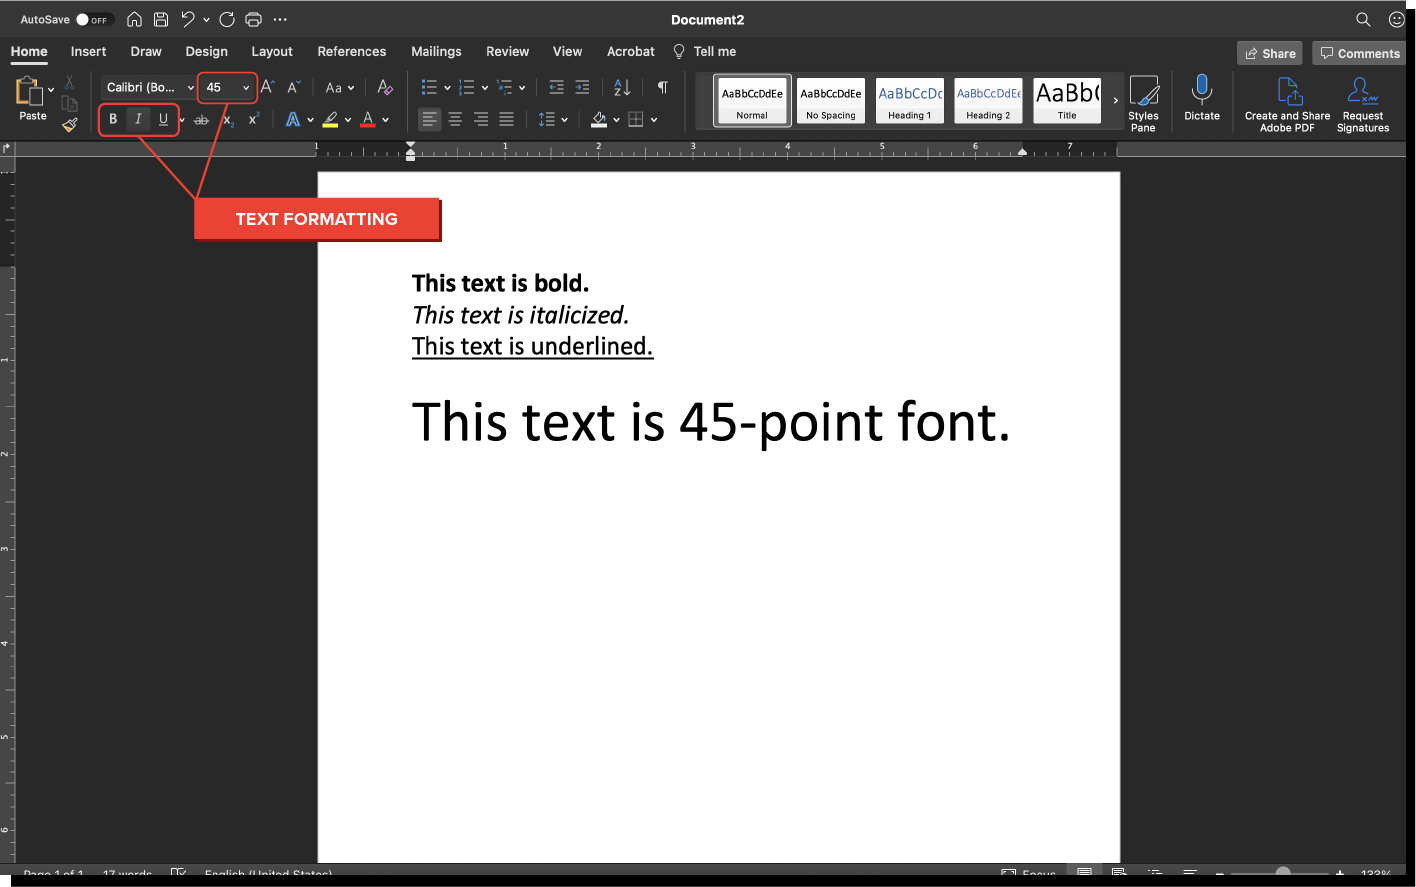Start Dictate with the microphone icon

1202,98
